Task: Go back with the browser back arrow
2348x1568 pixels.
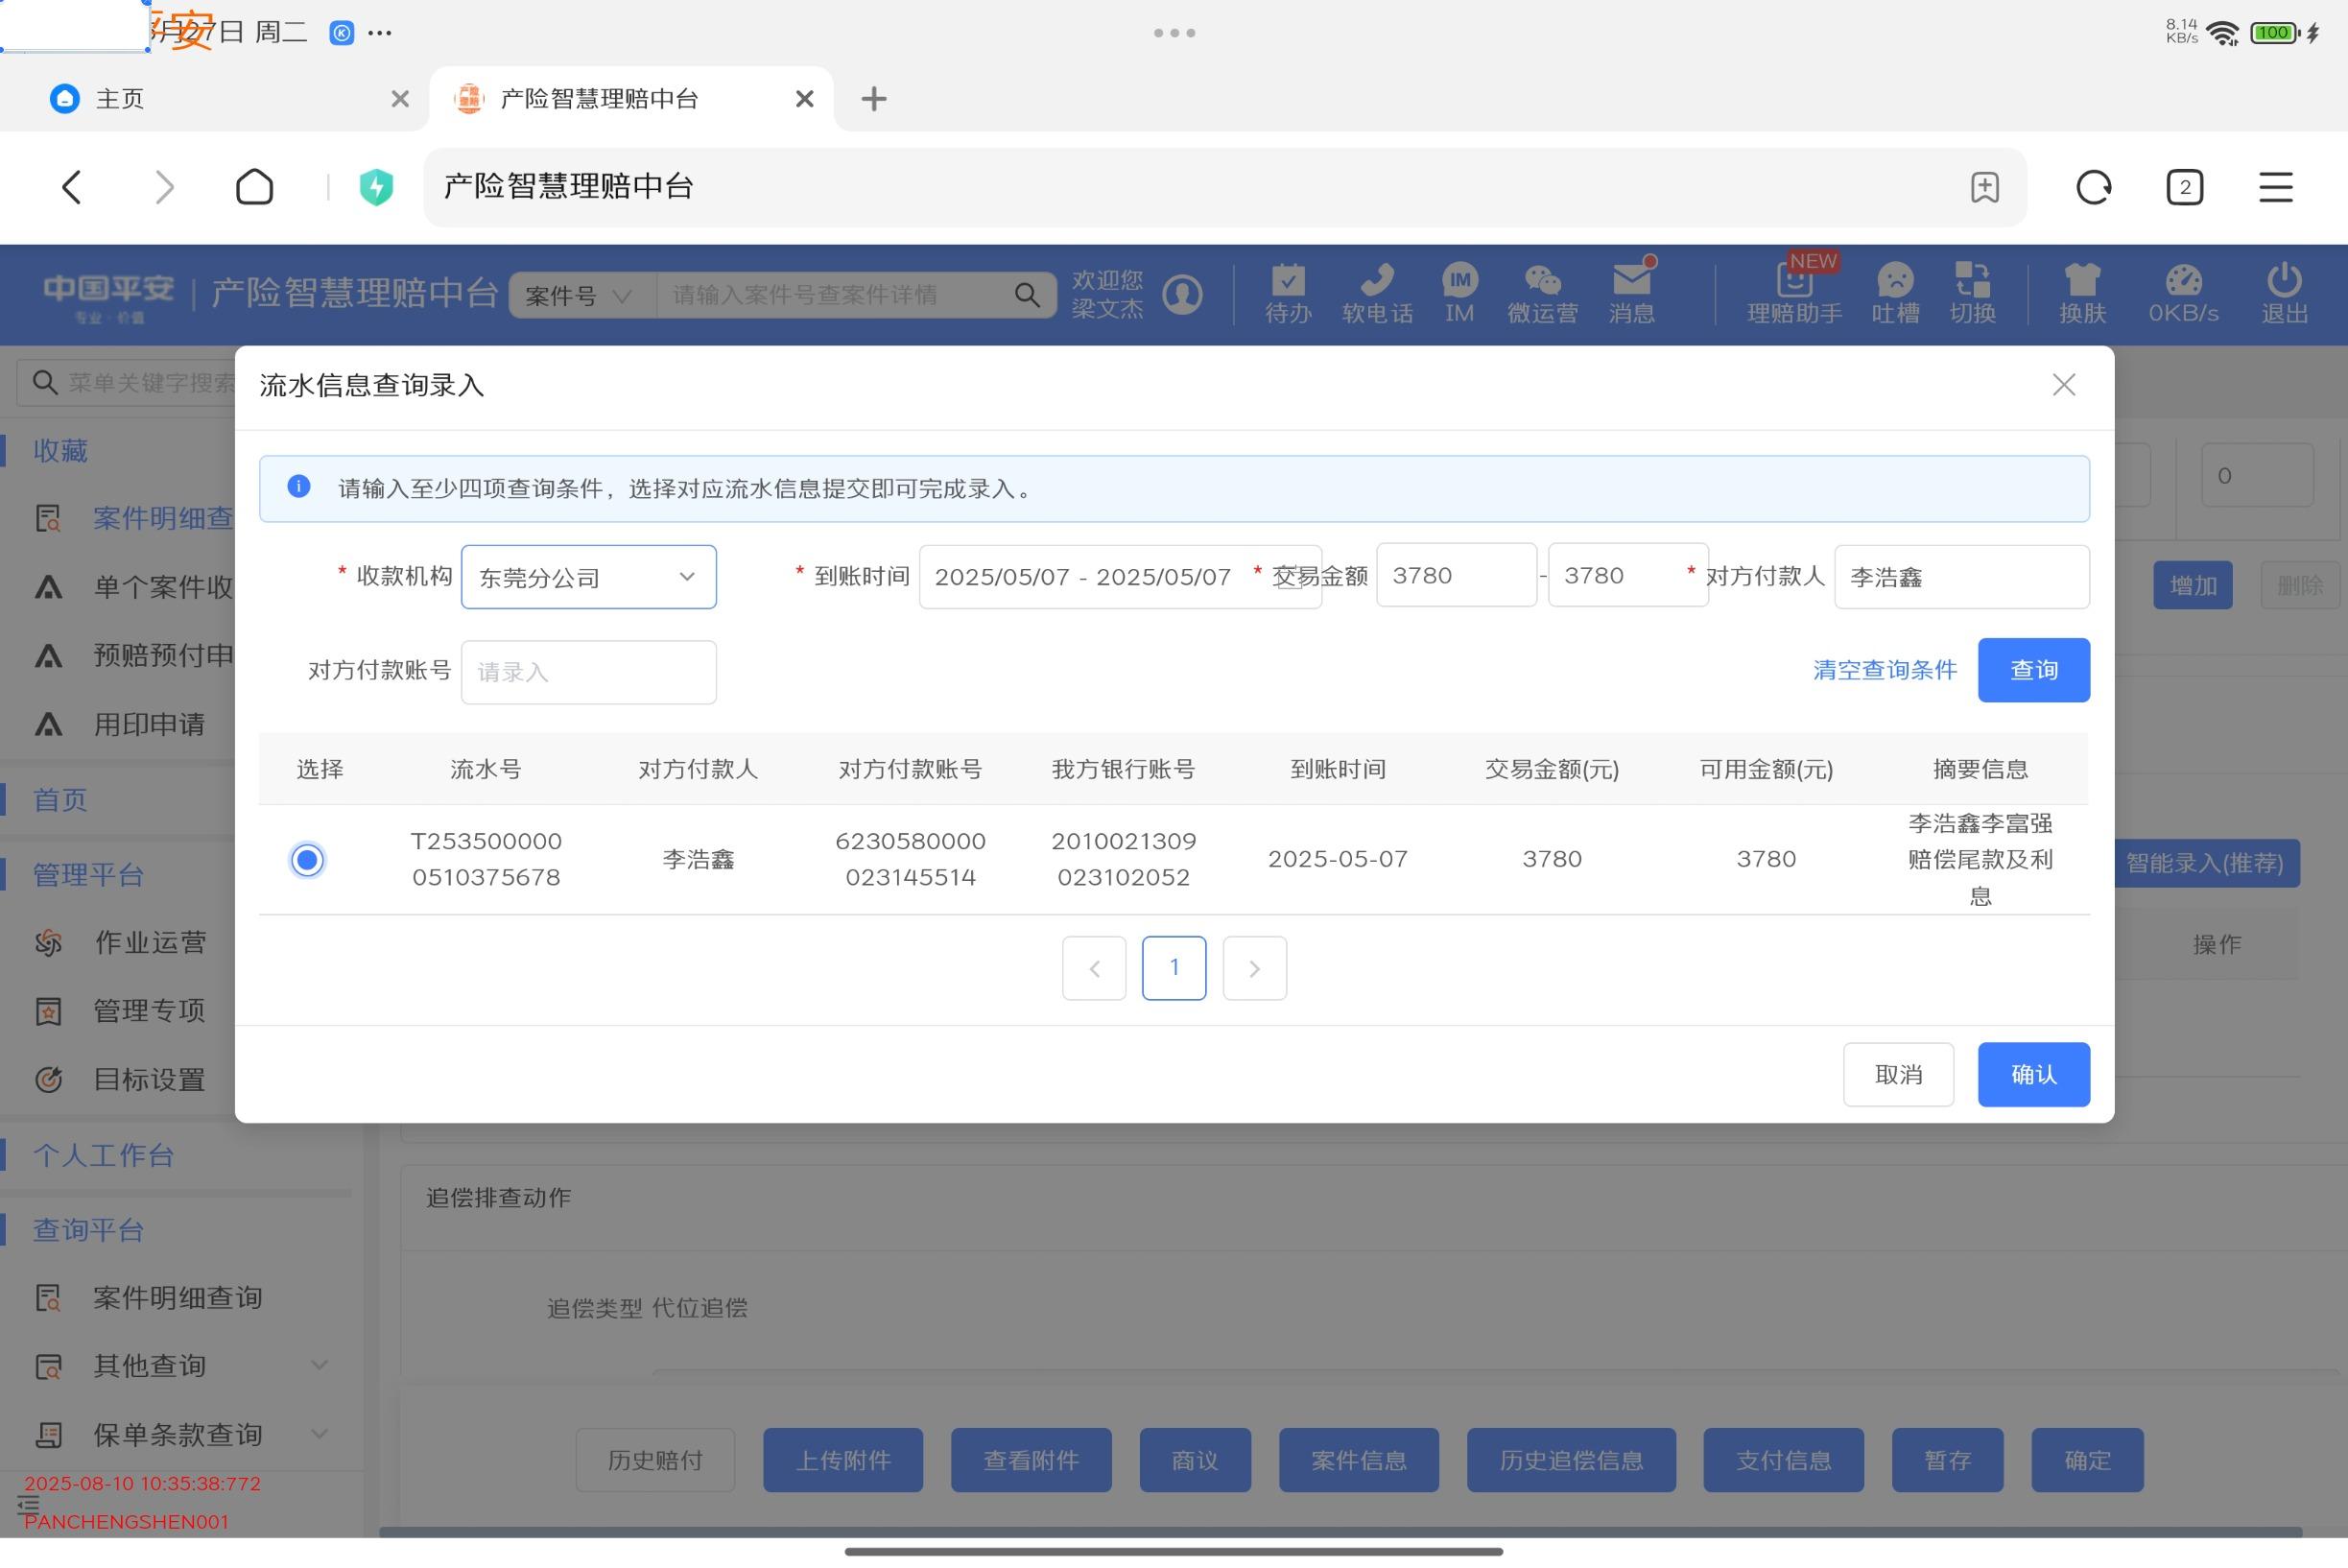Action: pyautogui.click(x=71, y=187)
